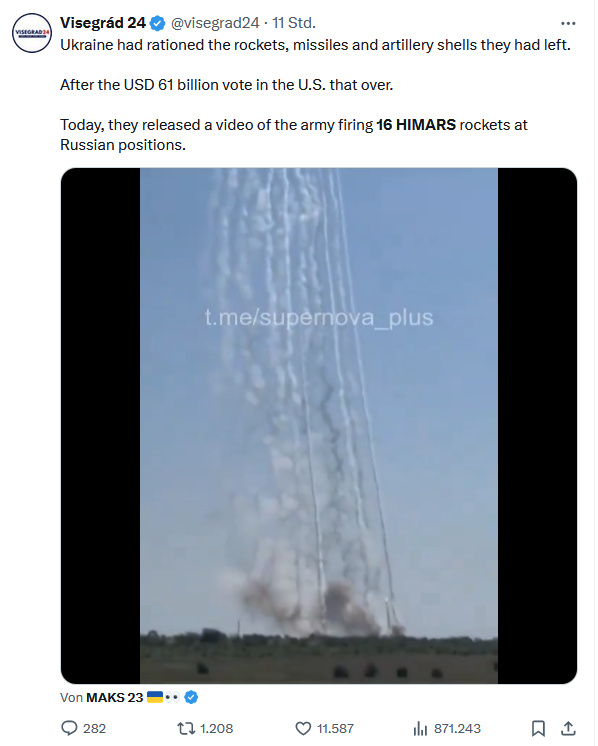Image resolution: width=598 pixels, height=746 pixels.
Task: Bookmark this tweet
Action: pyautogui.click(x=538, y=728)
